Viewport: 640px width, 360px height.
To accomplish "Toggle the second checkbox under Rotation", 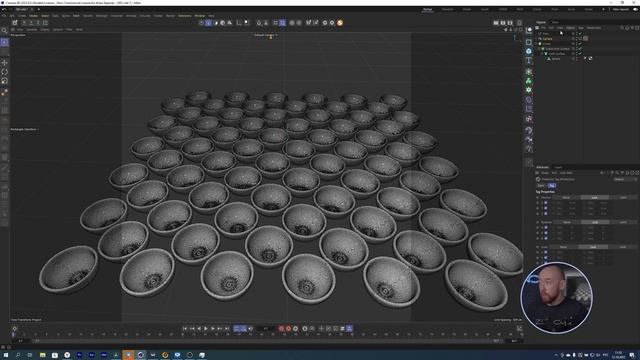I will coord(546,233).
